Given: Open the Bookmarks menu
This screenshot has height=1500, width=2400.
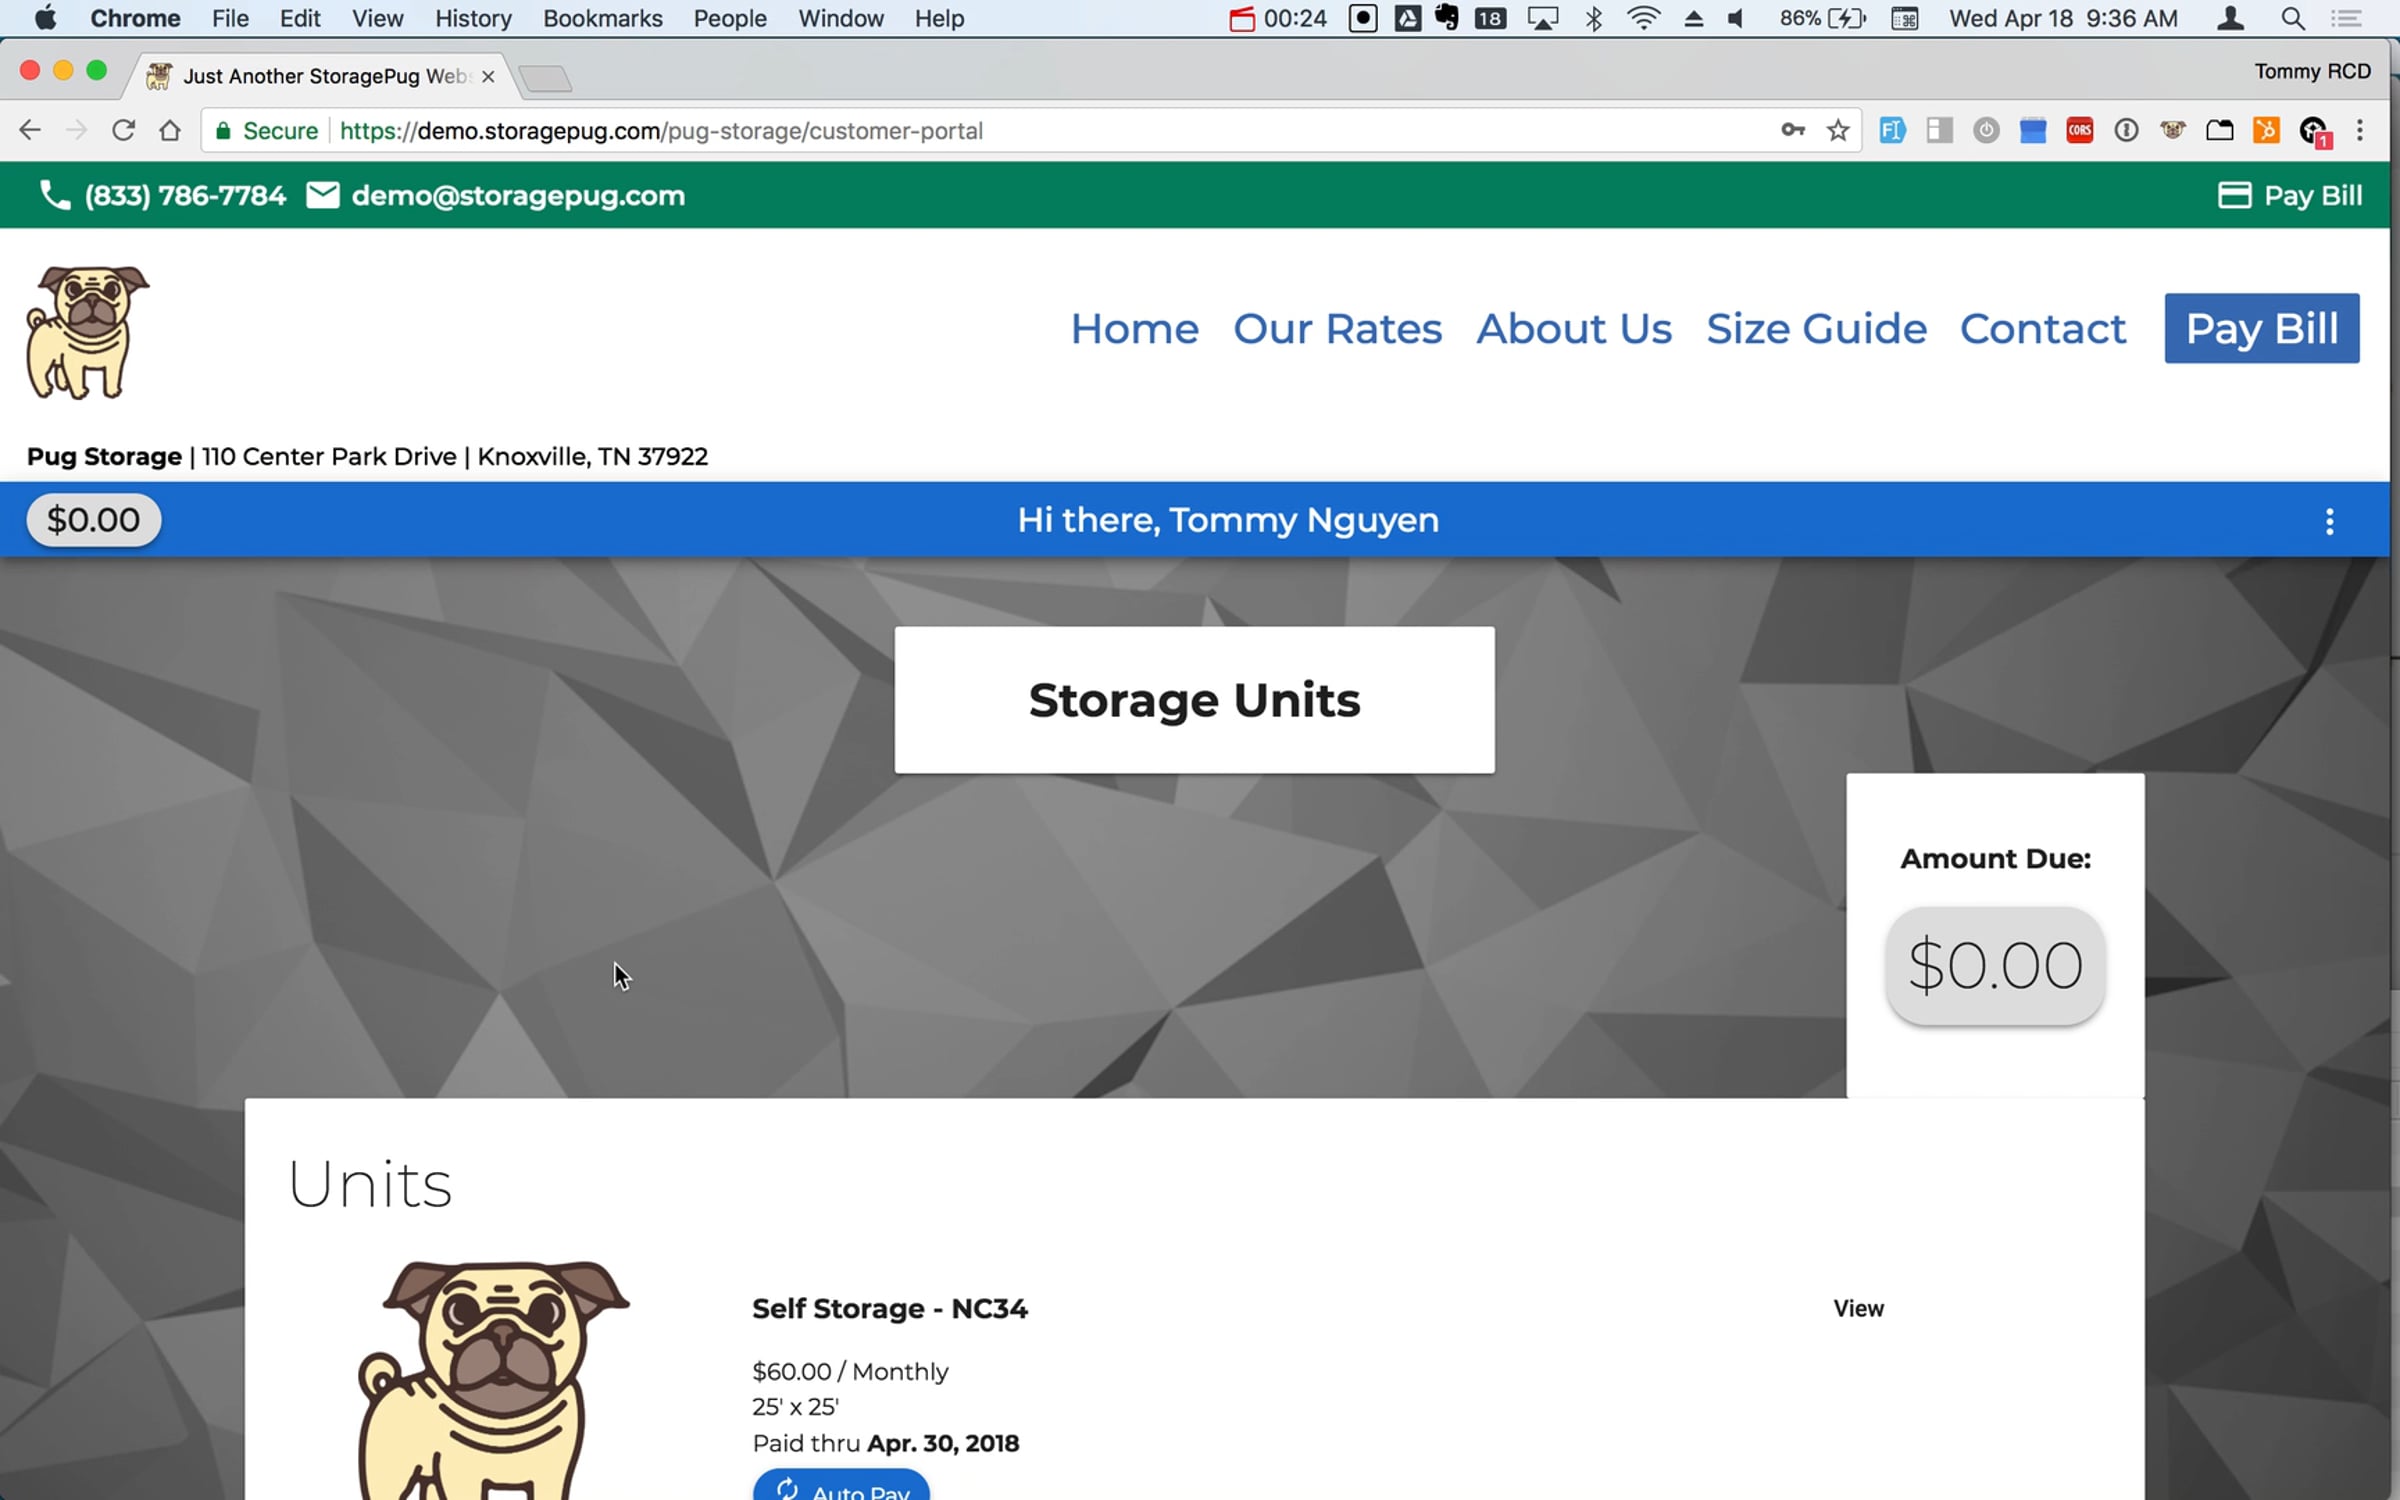Looking at the screenshot, I should (603, 18).
